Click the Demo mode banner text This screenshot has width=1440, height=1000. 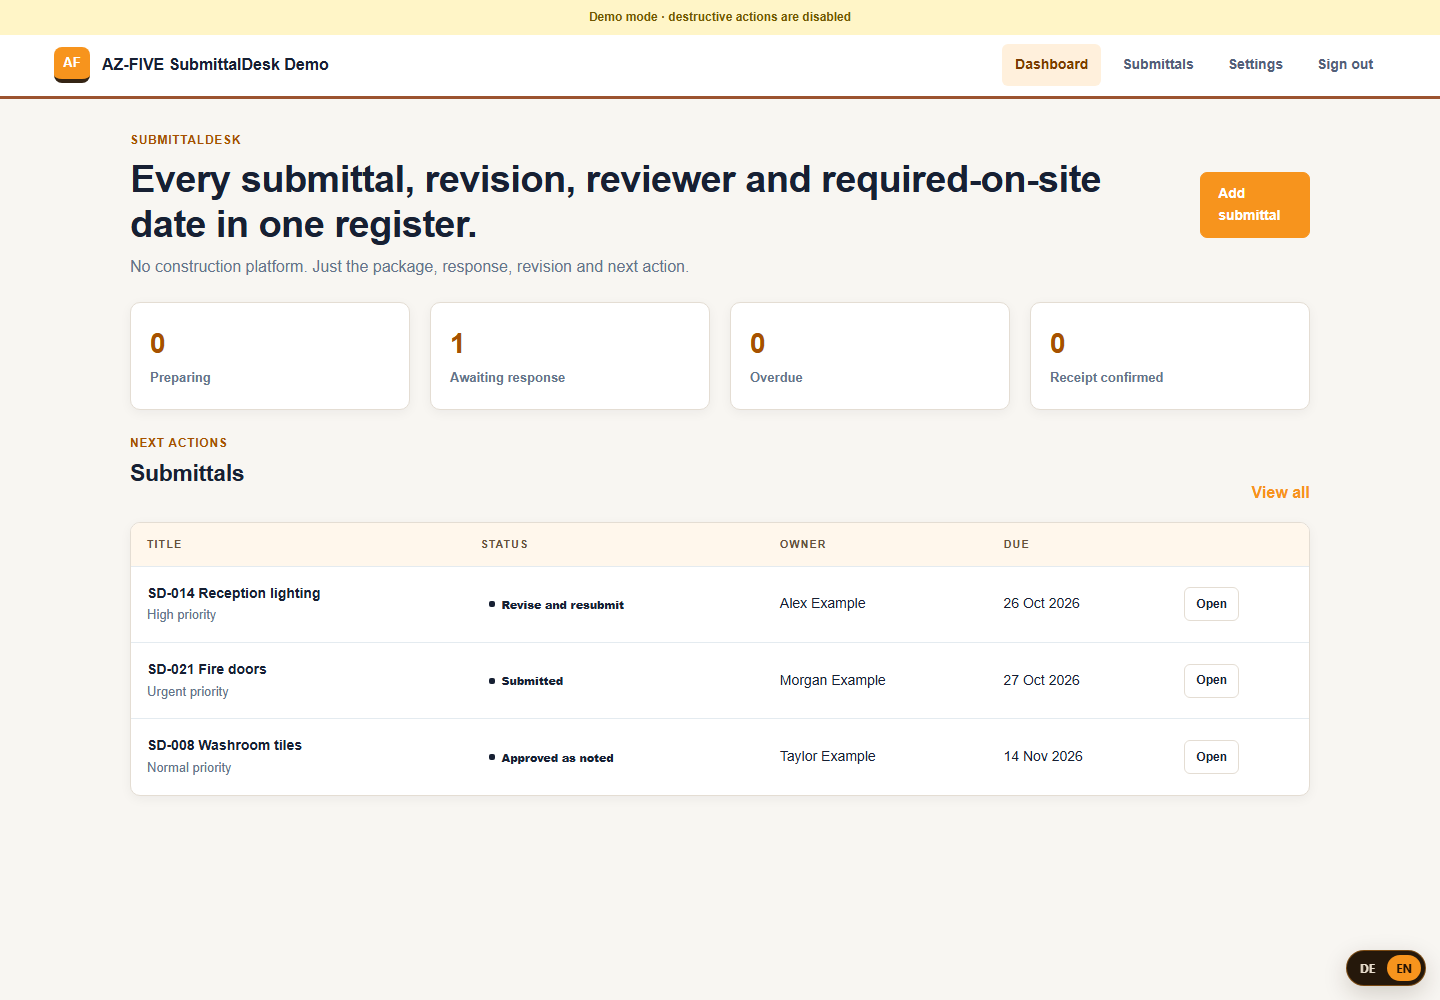click(x=720, y=17)
